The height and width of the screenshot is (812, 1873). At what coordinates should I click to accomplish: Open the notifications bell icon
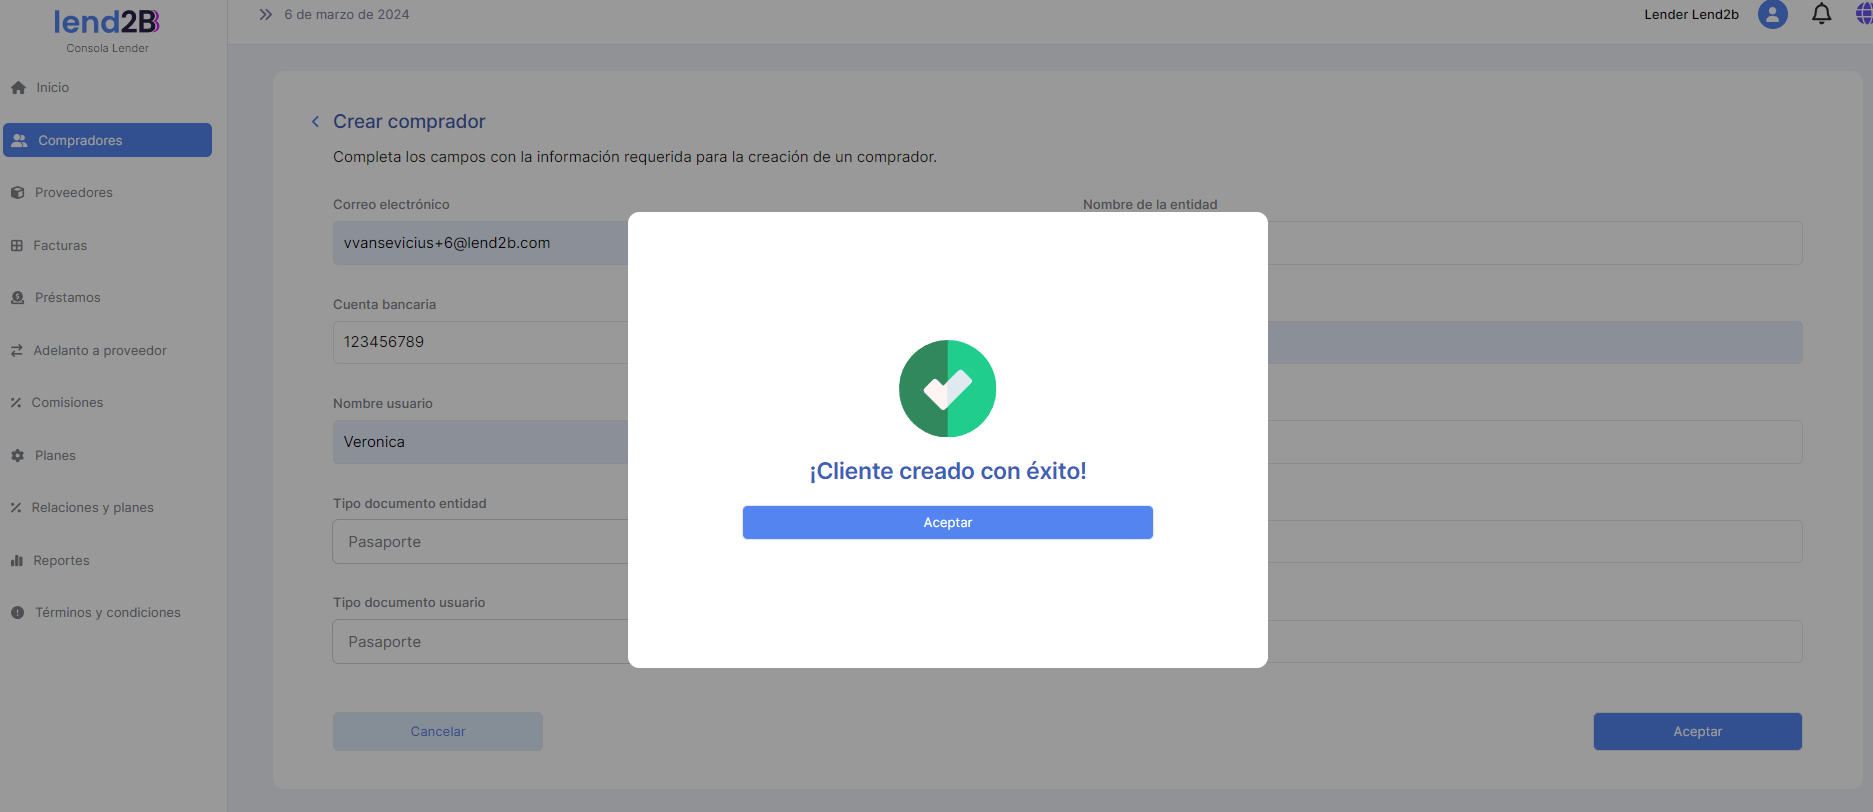(1822, 14)
